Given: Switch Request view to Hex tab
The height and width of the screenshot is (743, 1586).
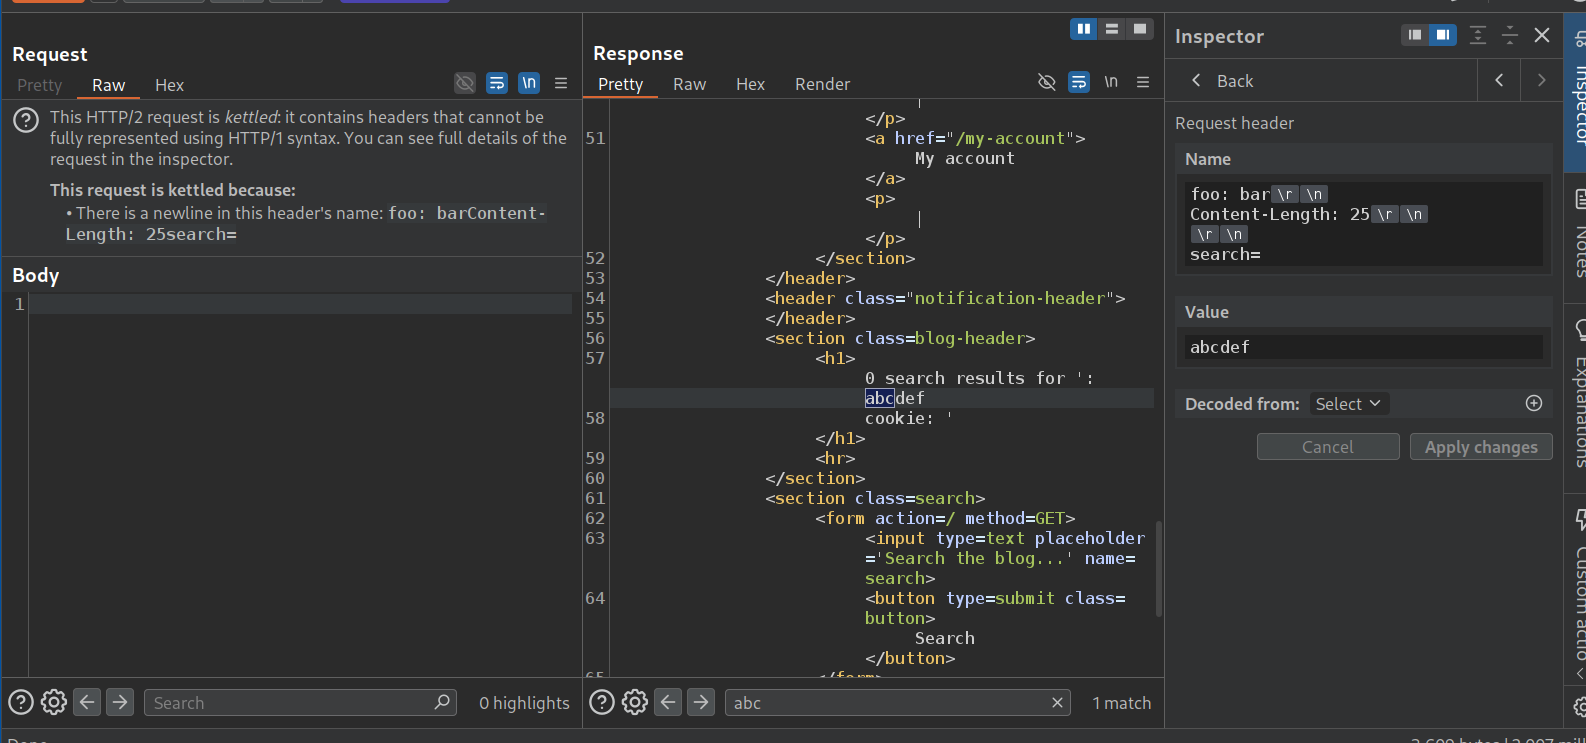Looking at the screenshot, I should pyautogui.click(x=169, y=85).
